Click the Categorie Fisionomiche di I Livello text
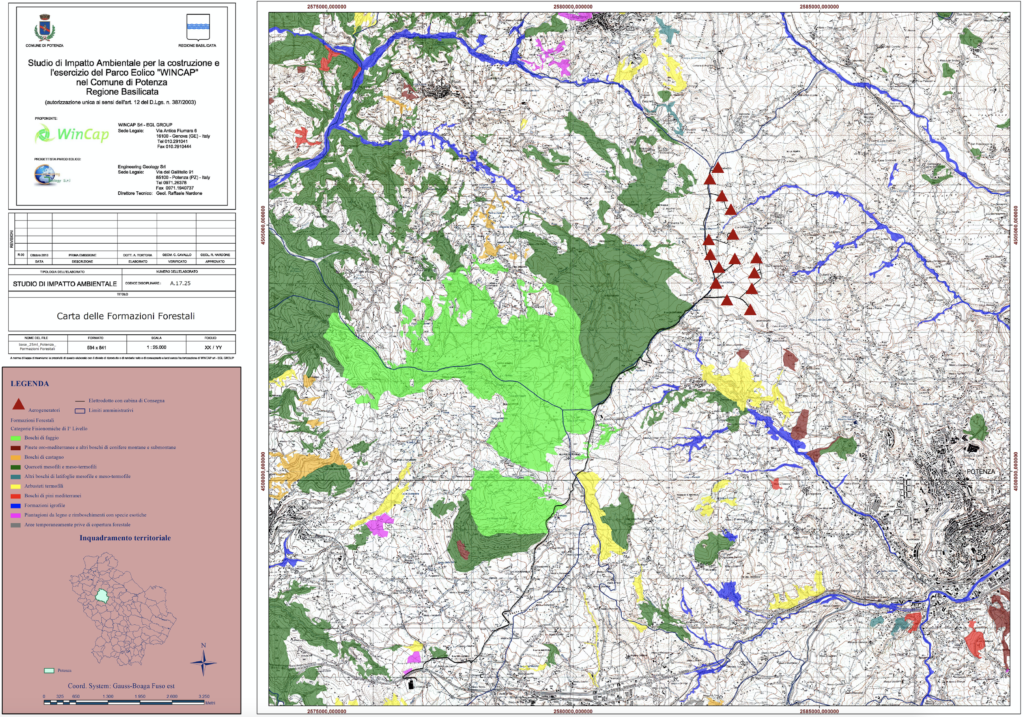Viewport: 1024px width, 717px height. click(49, 428)
